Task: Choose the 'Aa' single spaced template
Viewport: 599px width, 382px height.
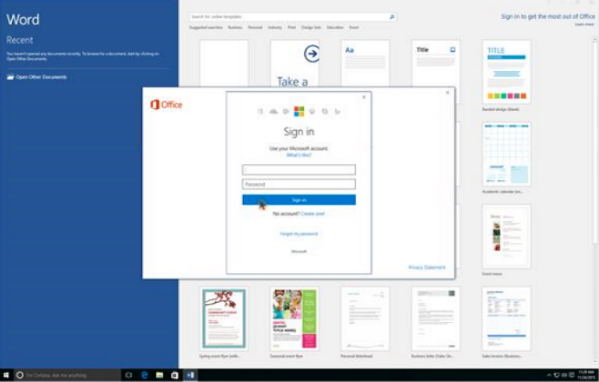Action: pos(365,63)
